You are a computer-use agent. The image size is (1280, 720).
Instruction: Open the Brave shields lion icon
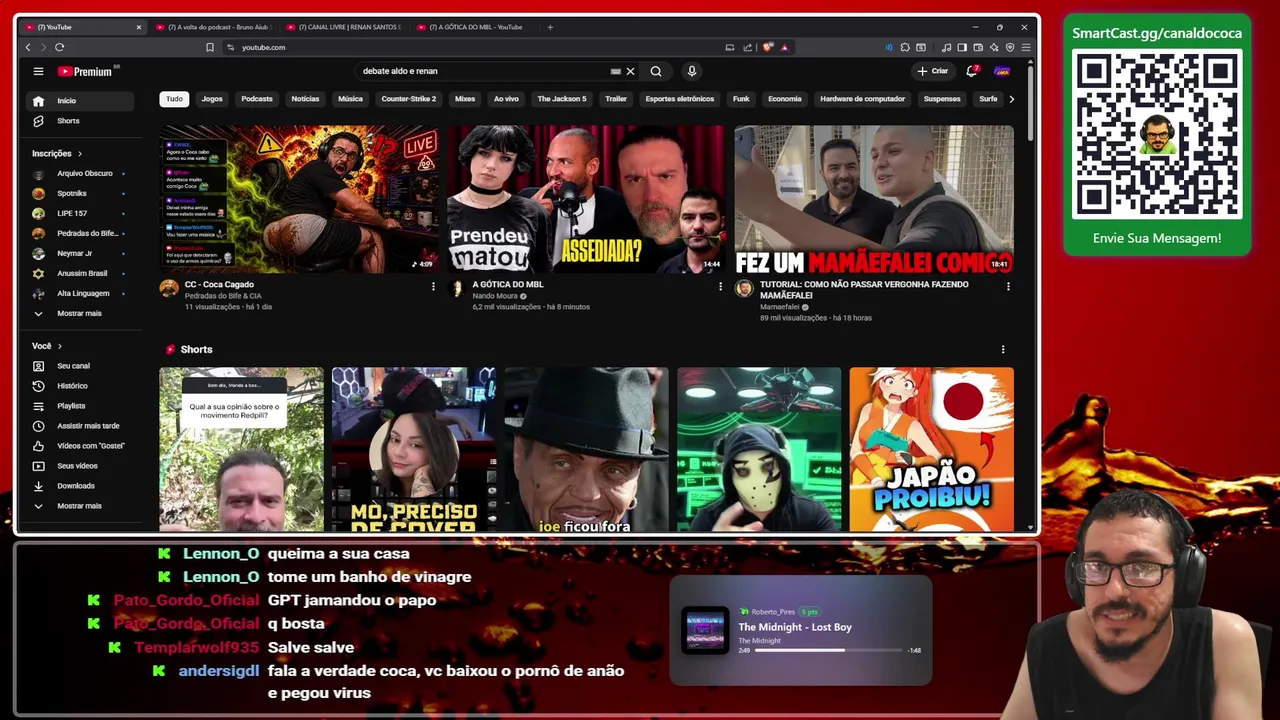click(767, 47)
